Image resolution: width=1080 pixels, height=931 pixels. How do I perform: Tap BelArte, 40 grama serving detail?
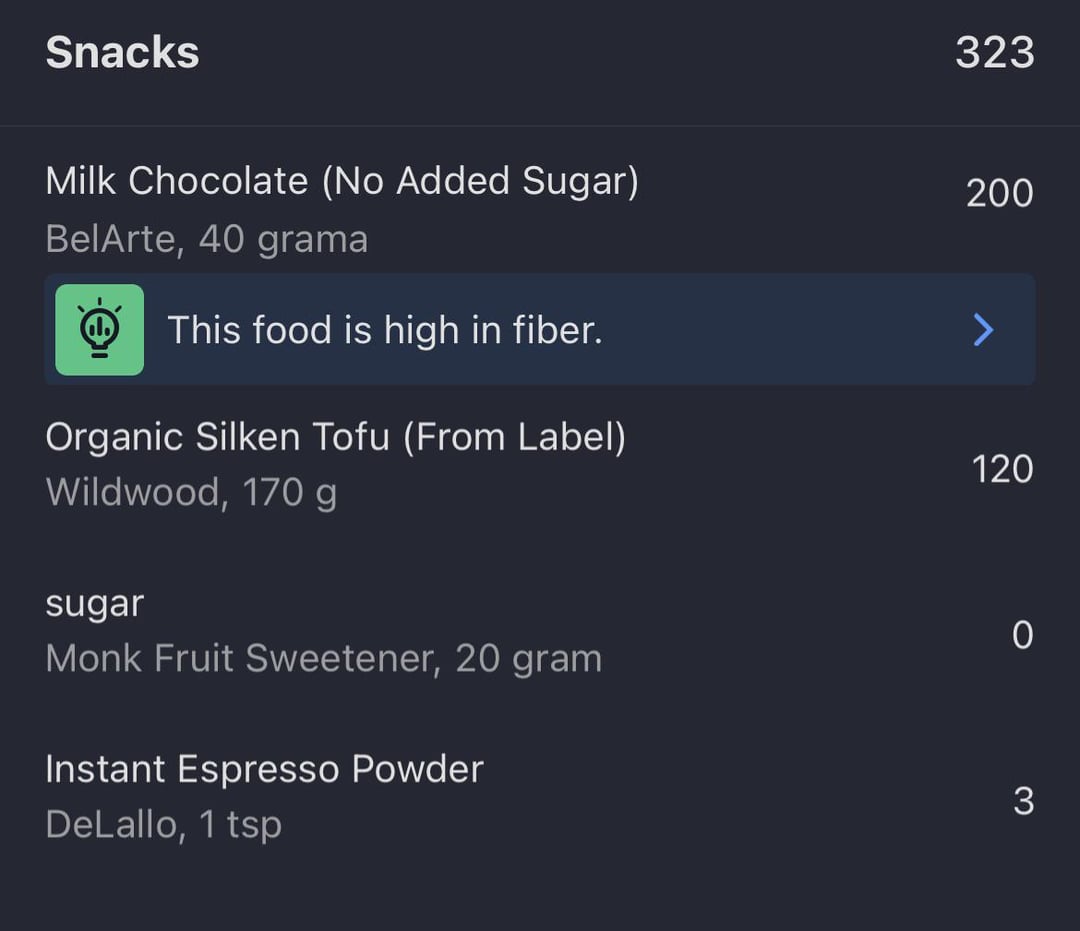tap(207, 240)
